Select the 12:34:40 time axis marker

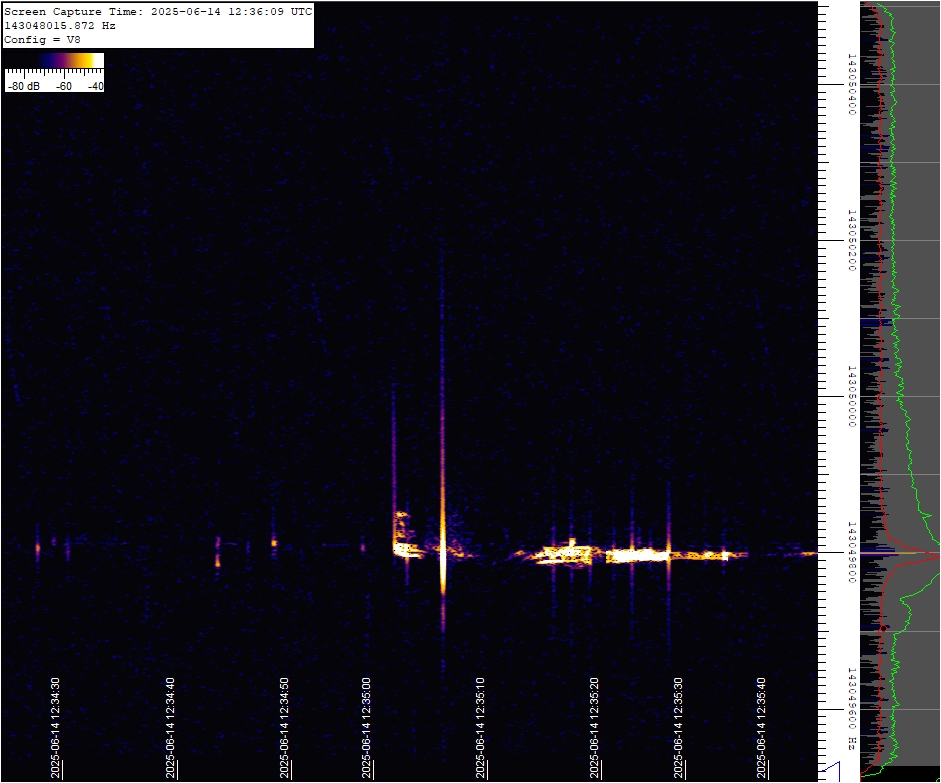pyautogui.click(x=170, y=728)
